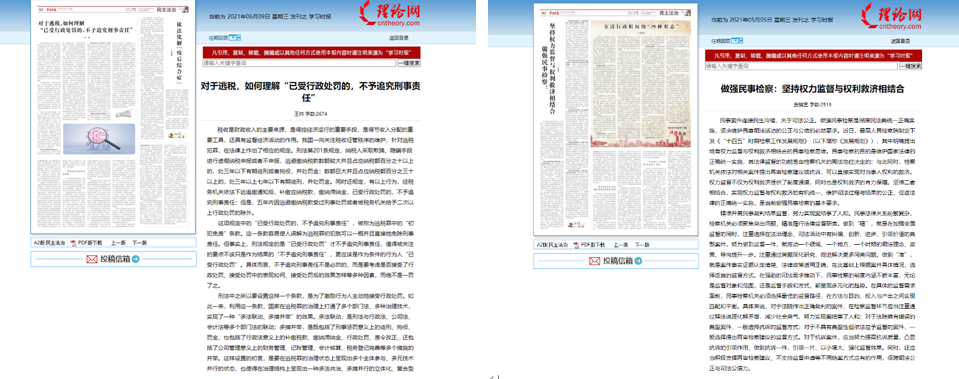Click the 一键搜索 button on the June 9 page
The image size is (959, 379).
409,63
